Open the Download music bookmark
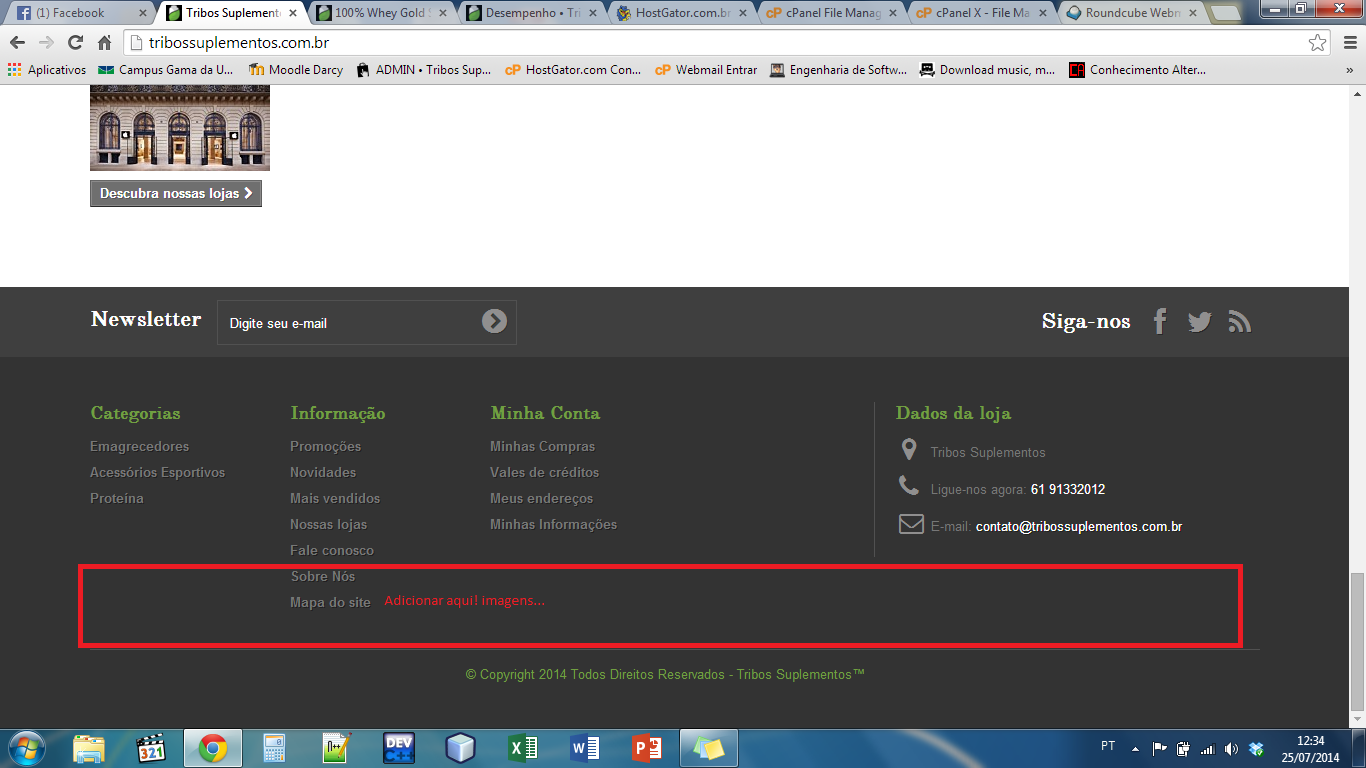This screenshot has width=1366, height=768. pyautogui.click(x=987, y=70)
